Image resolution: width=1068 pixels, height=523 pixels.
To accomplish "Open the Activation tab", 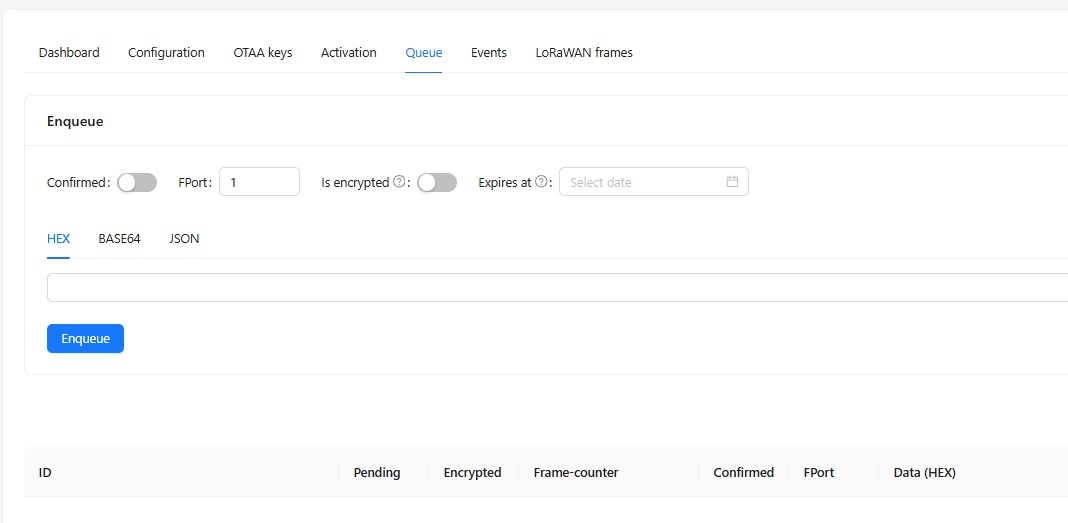I will coord(349,53).
